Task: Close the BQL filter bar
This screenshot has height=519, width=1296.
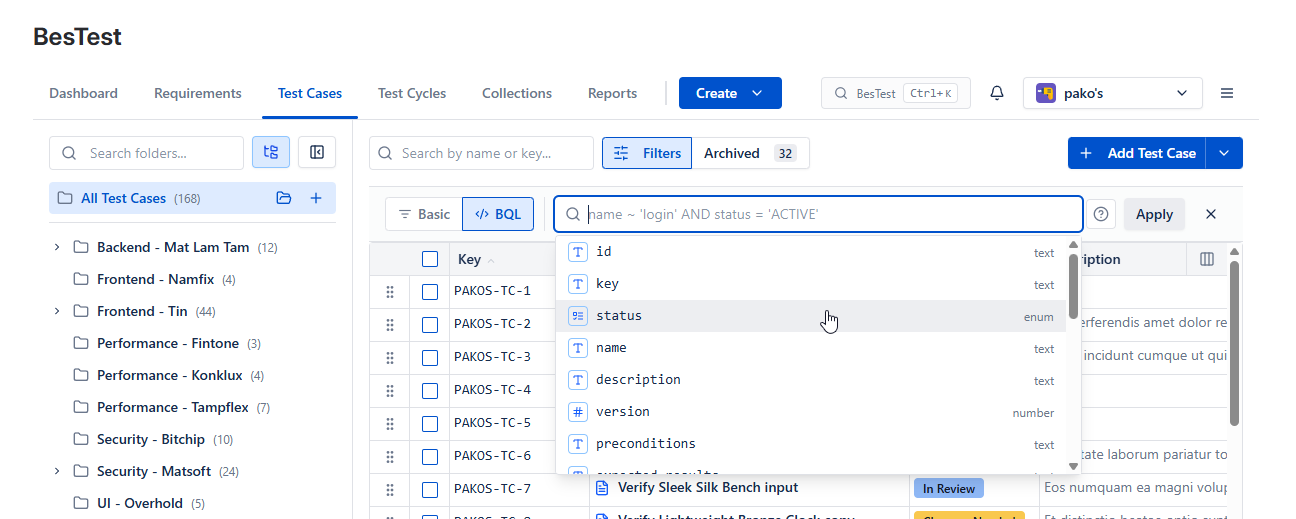Action: pos(1211,214)
